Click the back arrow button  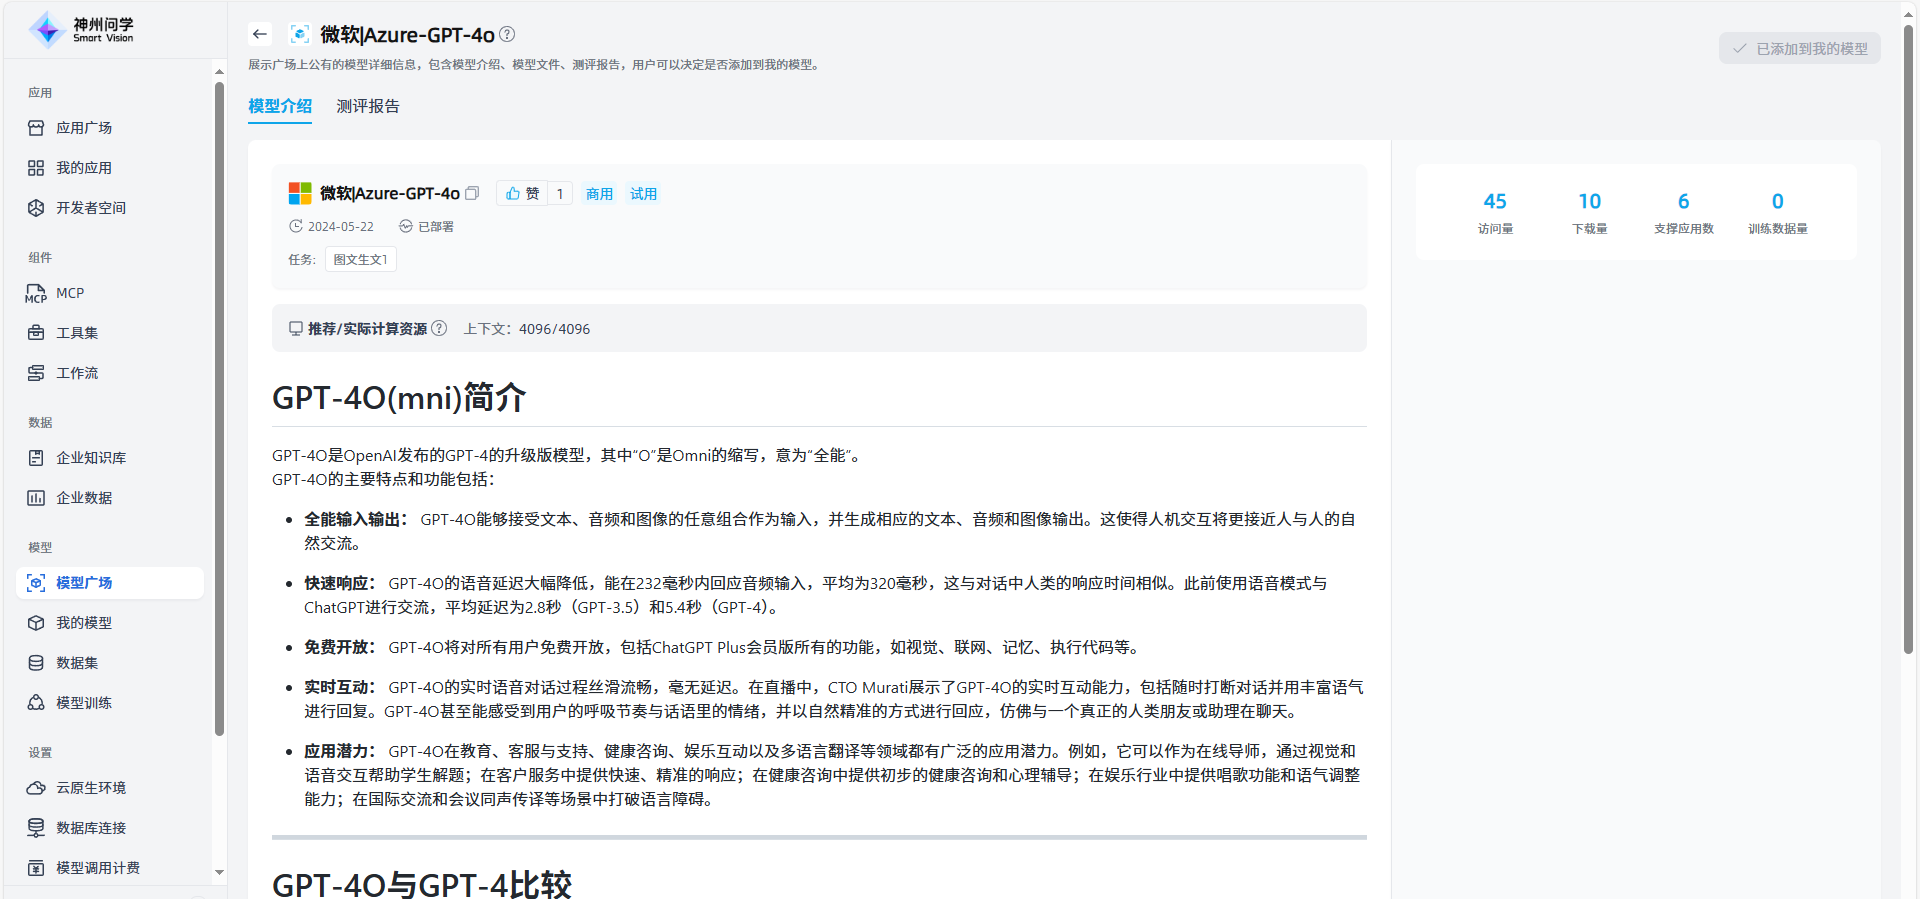pos(260,34)
